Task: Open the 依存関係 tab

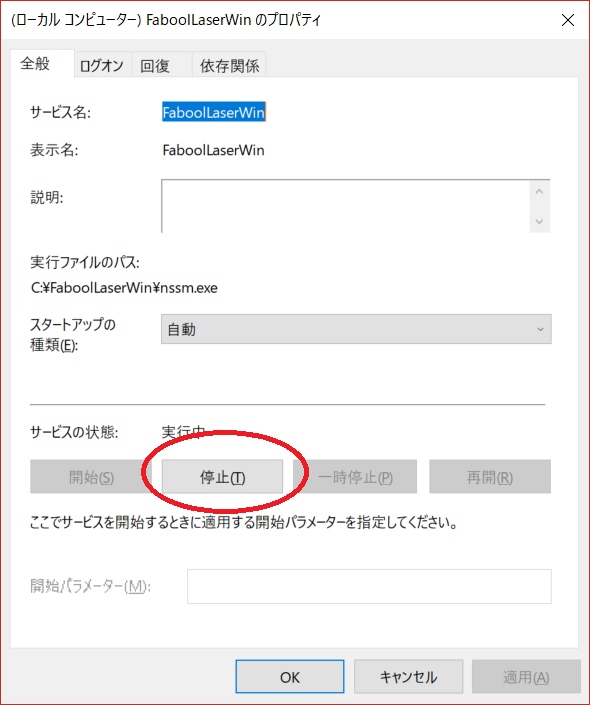Action: pyautogui.click(x=229, y=66)
